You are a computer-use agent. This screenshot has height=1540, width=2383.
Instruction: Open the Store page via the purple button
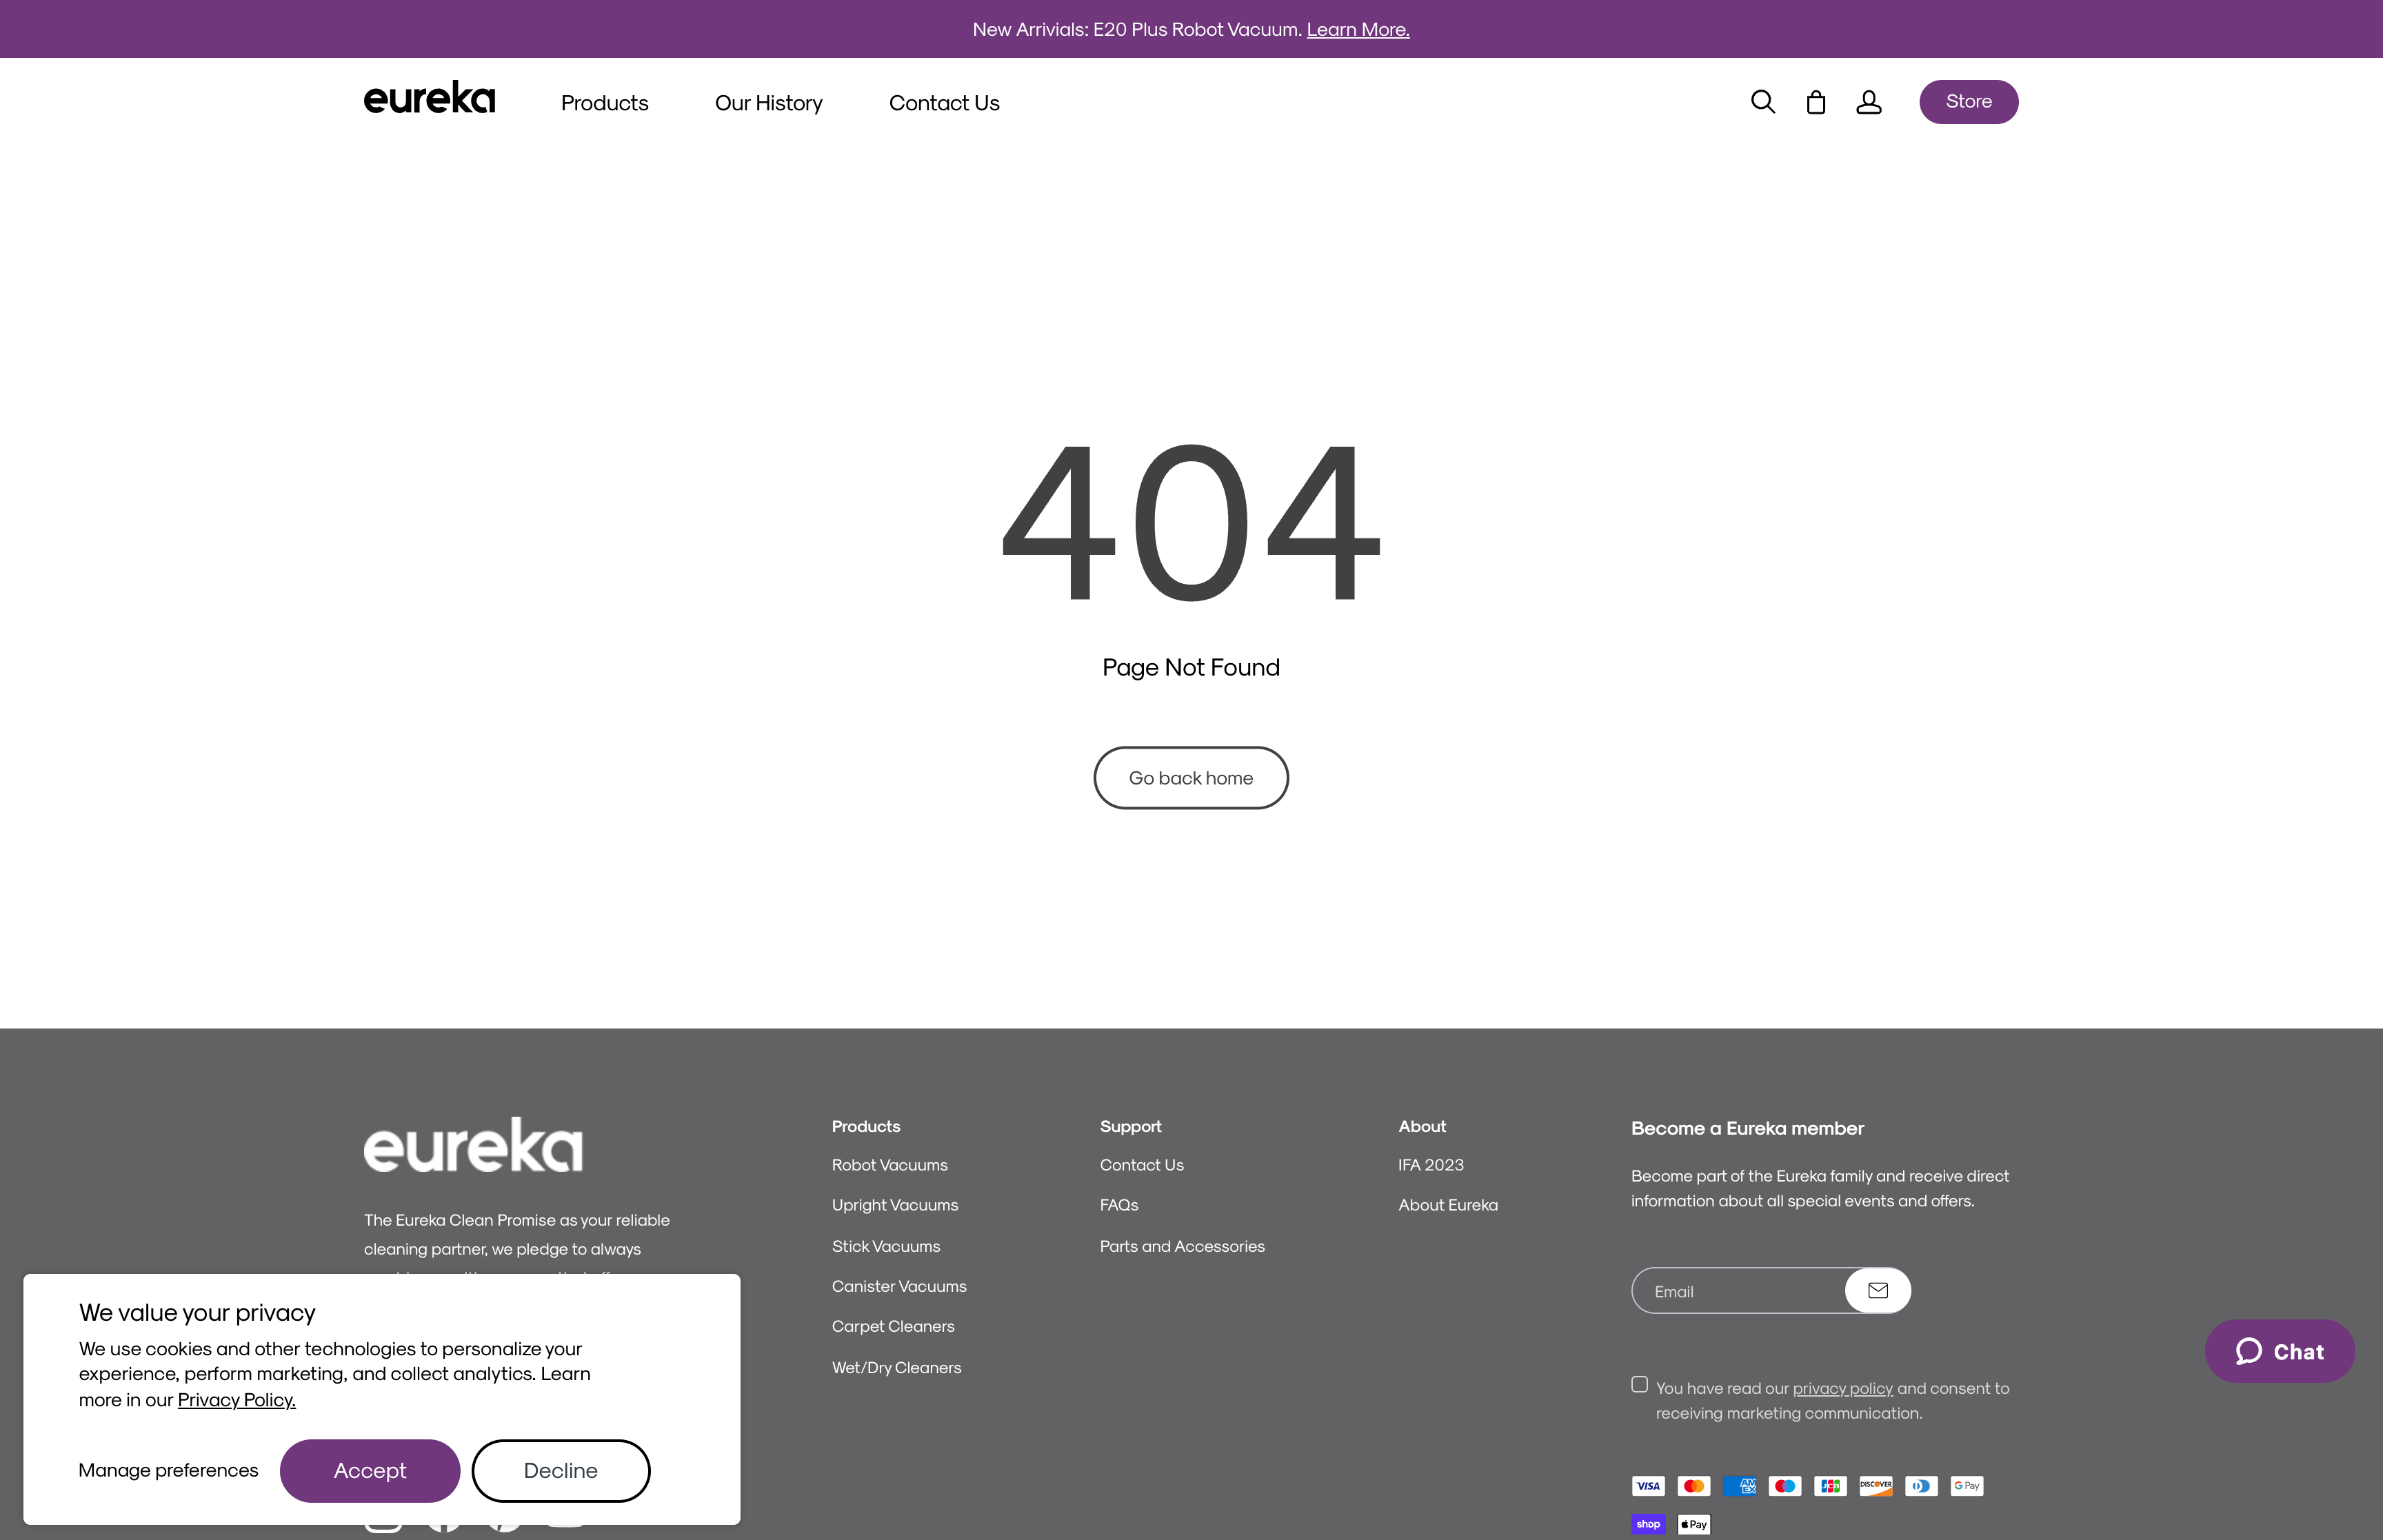pyautogui.click(x=1968, y=101)
